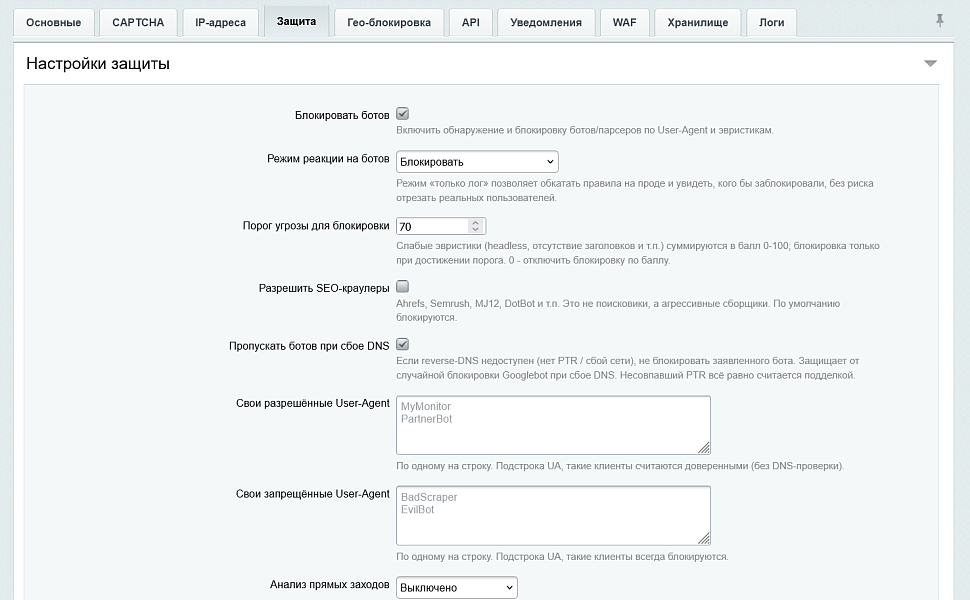Click the allowed User-Agent text area
970x600 pixels.
(553, 425)
